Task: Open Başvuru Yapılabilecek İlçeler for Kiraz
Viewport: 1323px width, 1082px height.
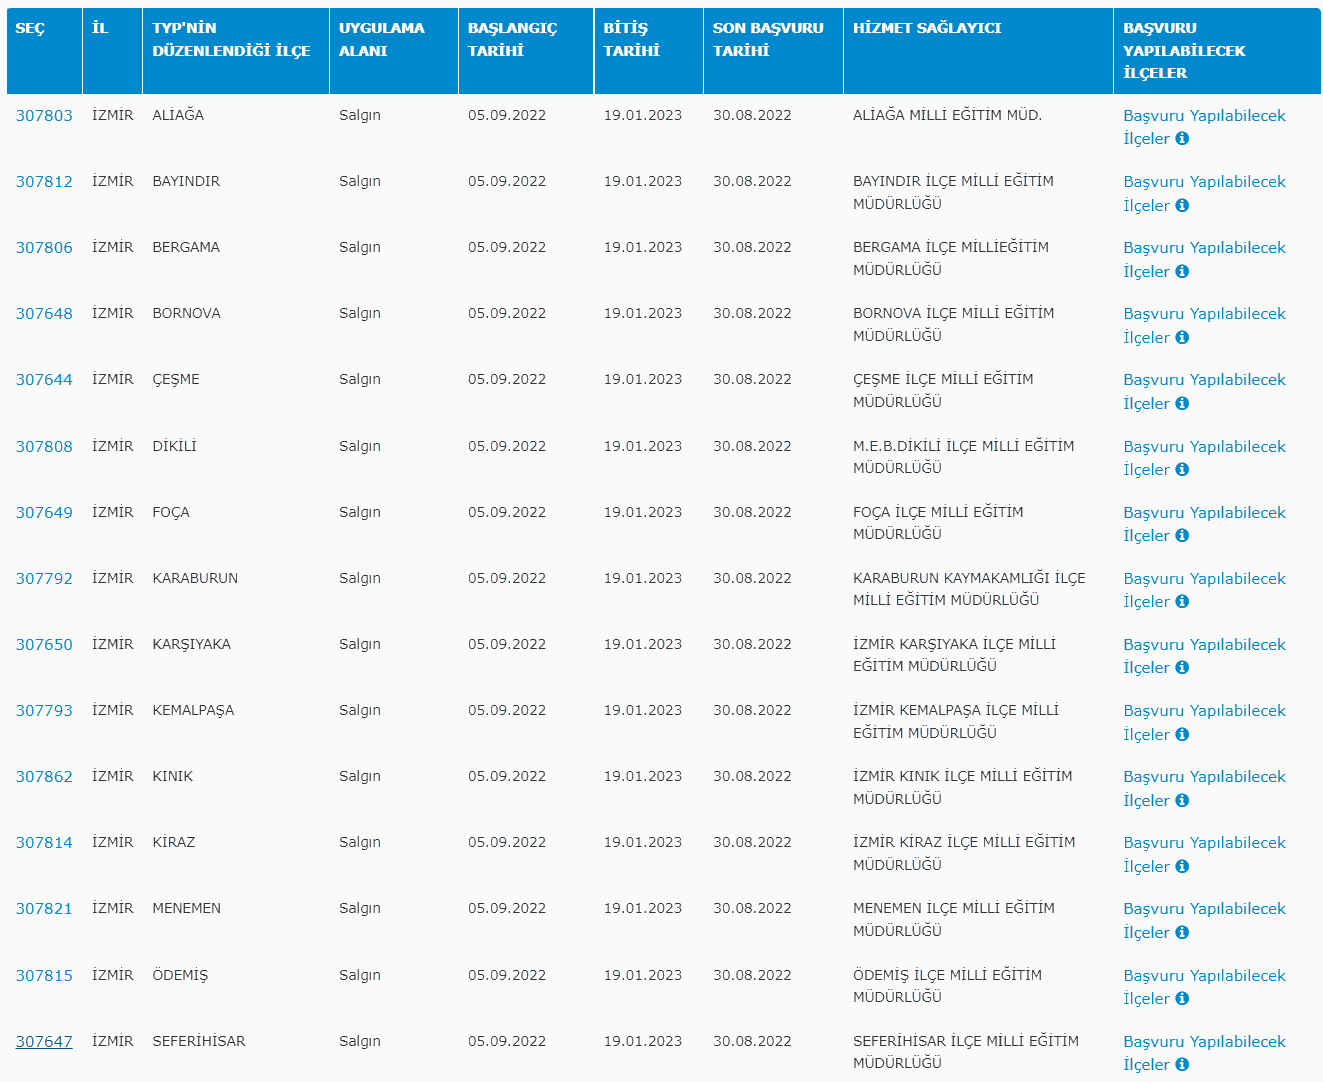Action: pos(1204,843)
